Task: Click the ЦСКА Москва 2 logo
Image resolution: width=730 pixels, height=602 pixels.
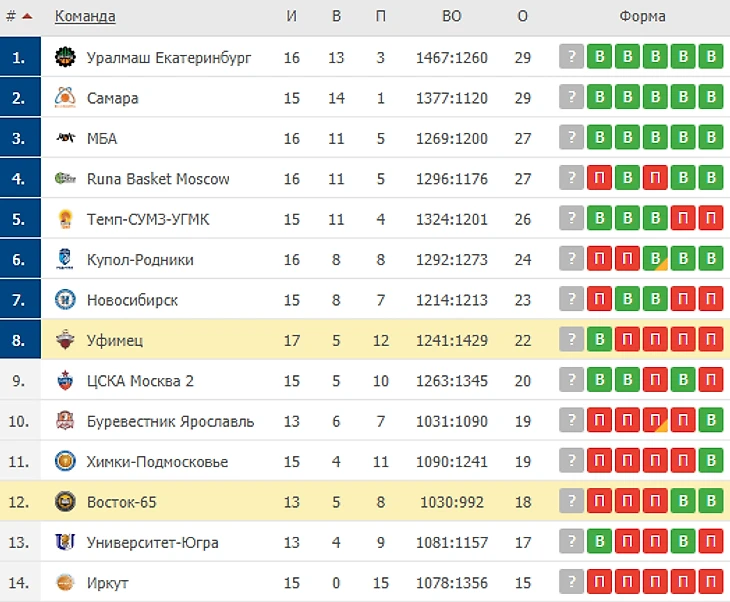Action: (x=65, y=381)
